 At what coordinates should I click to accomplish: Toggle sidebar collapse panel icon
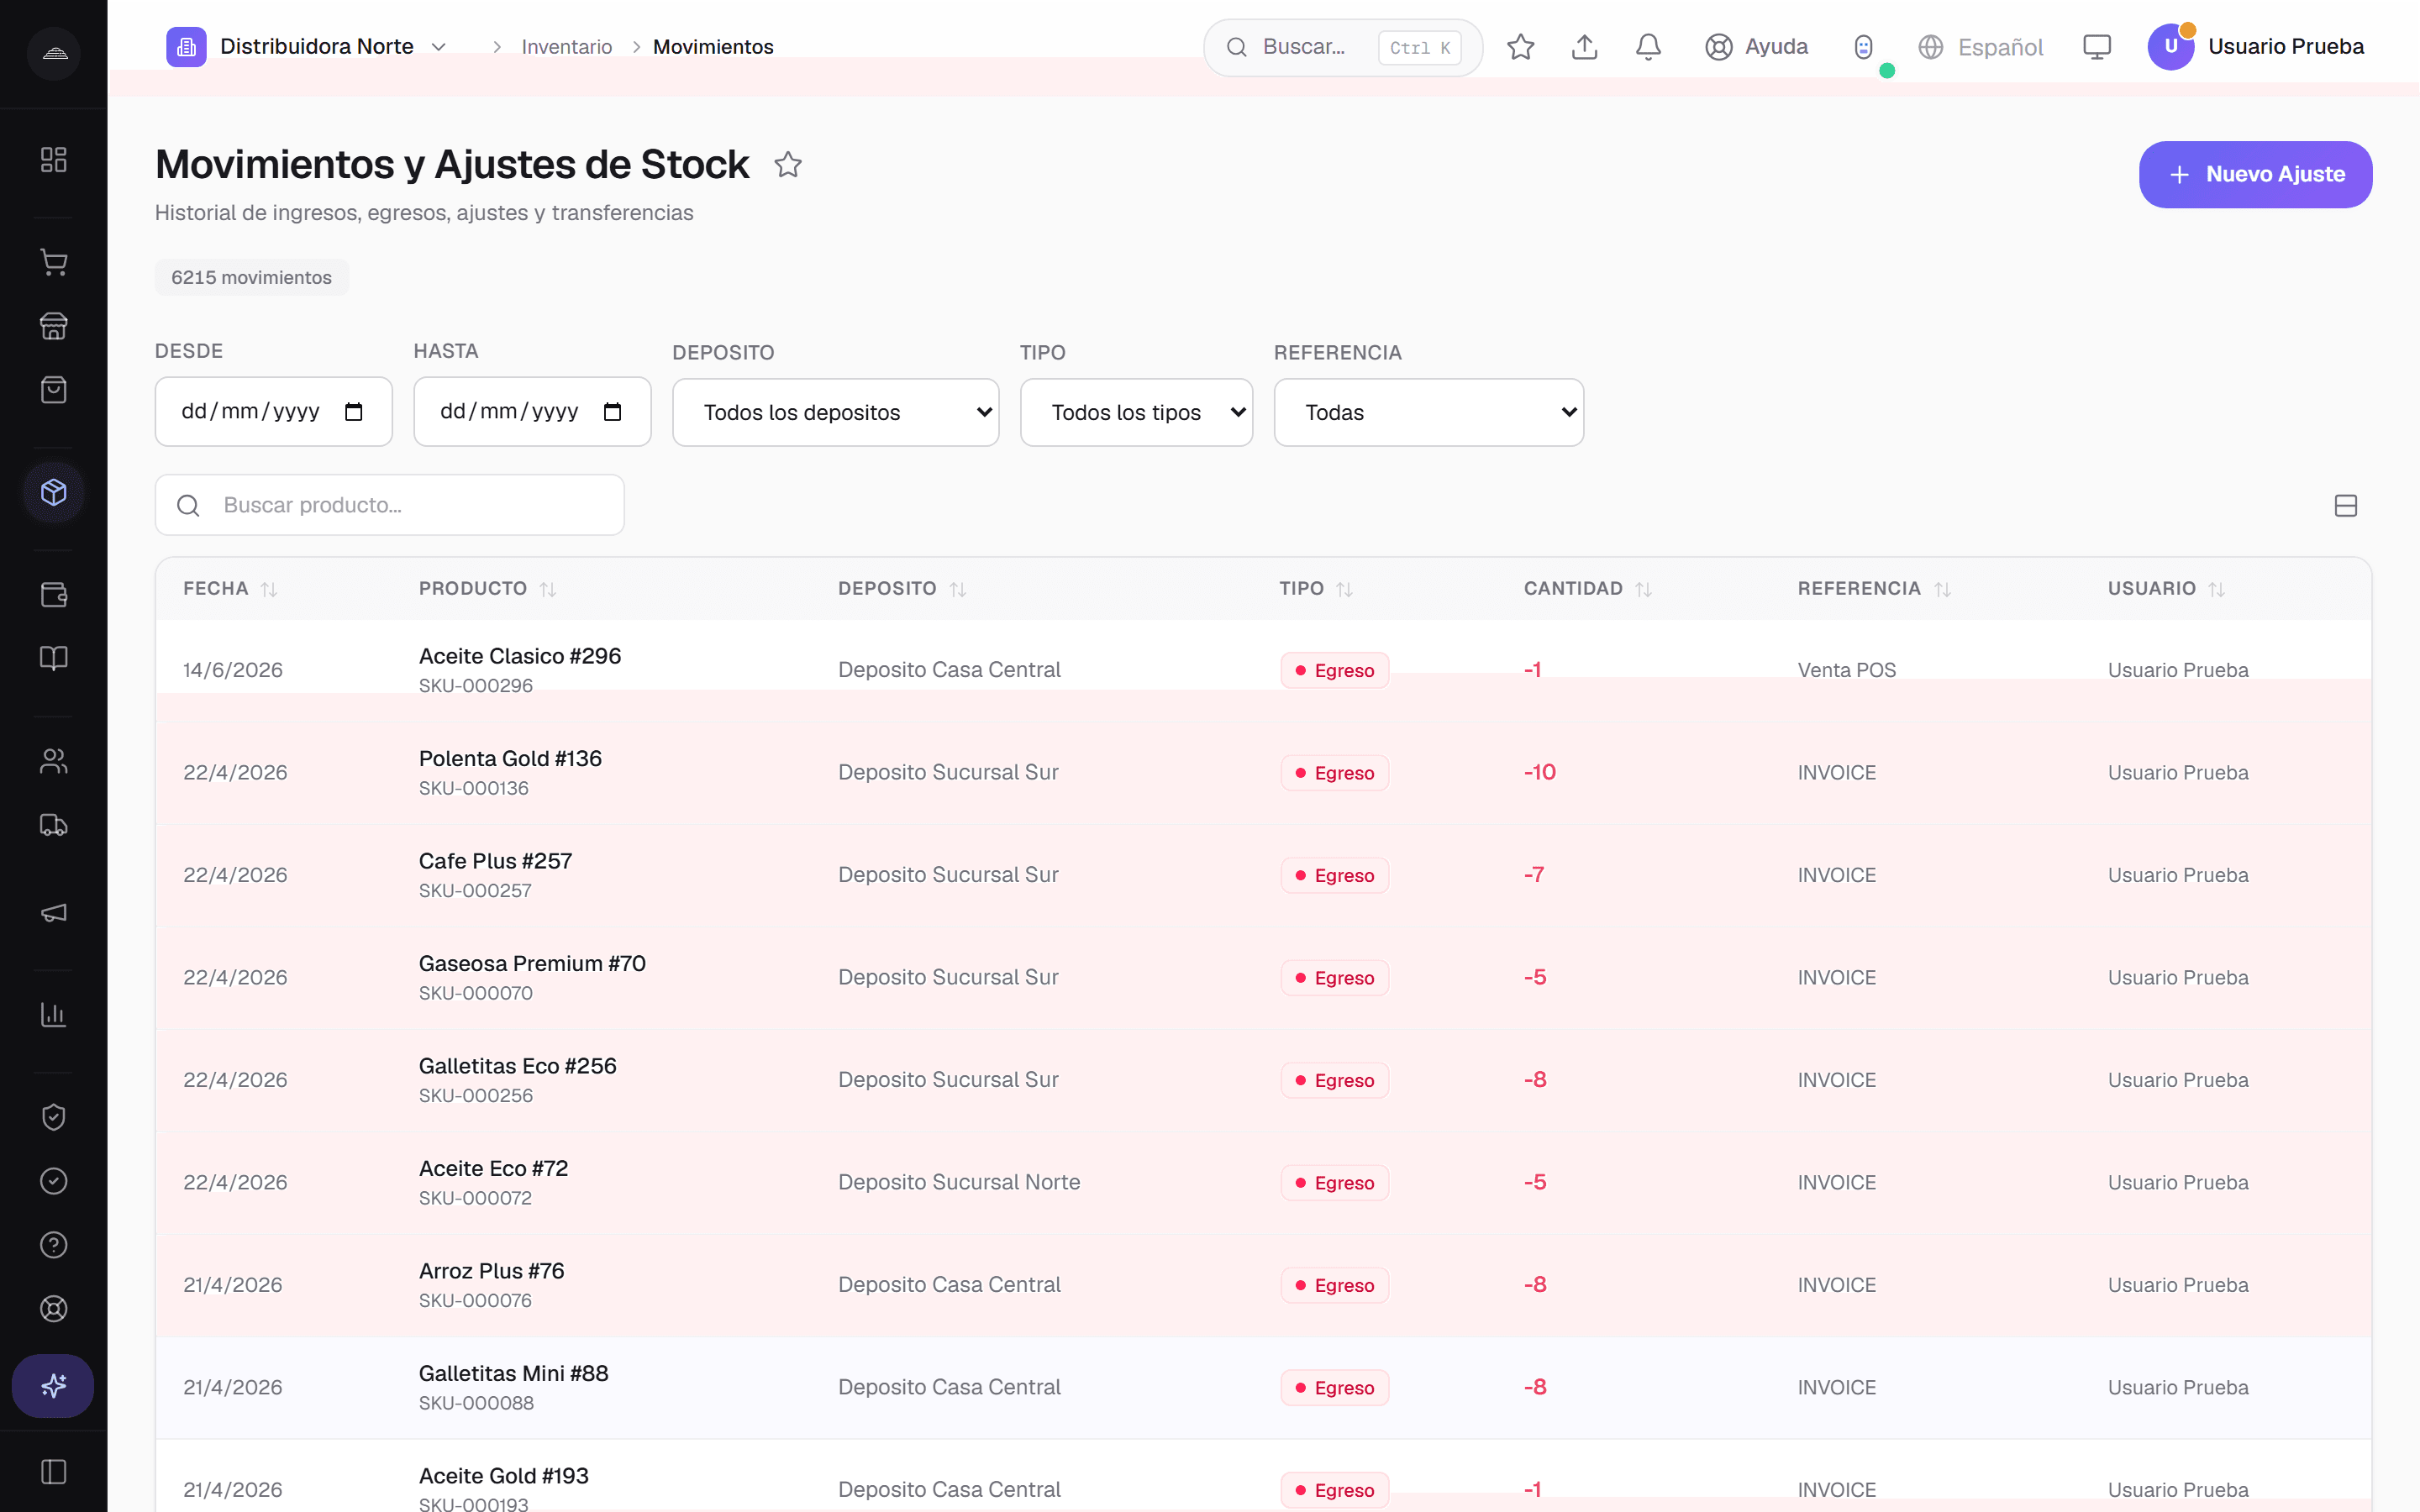pyautogui.click(x=54, y=1472)
